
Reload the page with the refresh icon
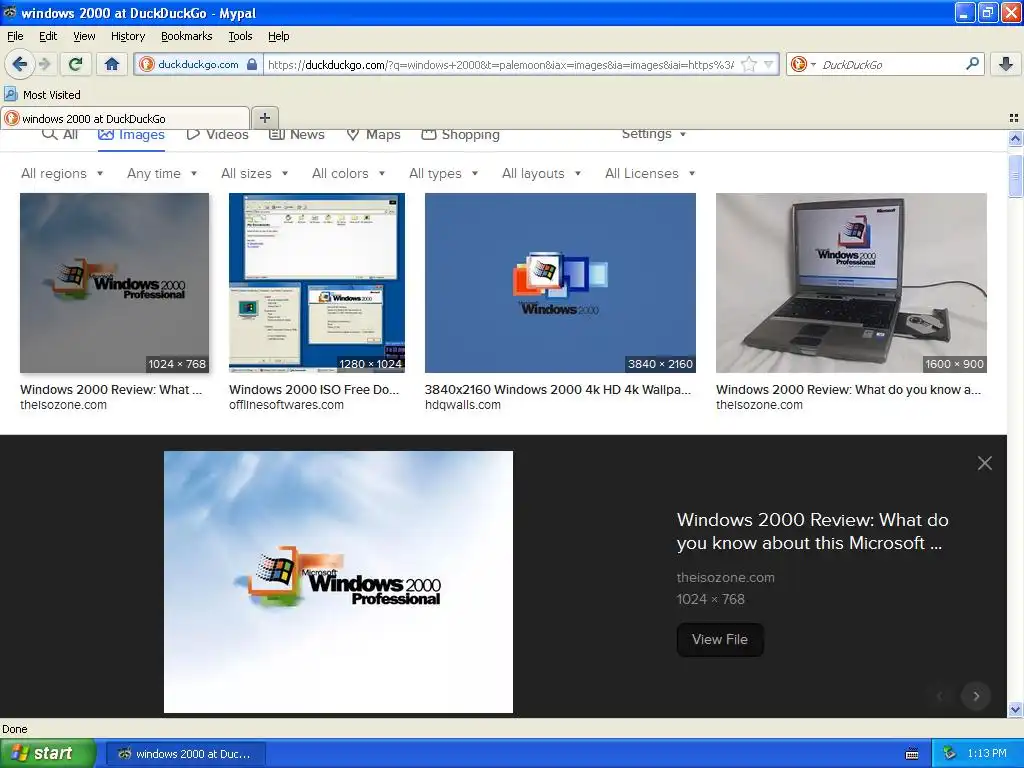(x=75, y=64)
